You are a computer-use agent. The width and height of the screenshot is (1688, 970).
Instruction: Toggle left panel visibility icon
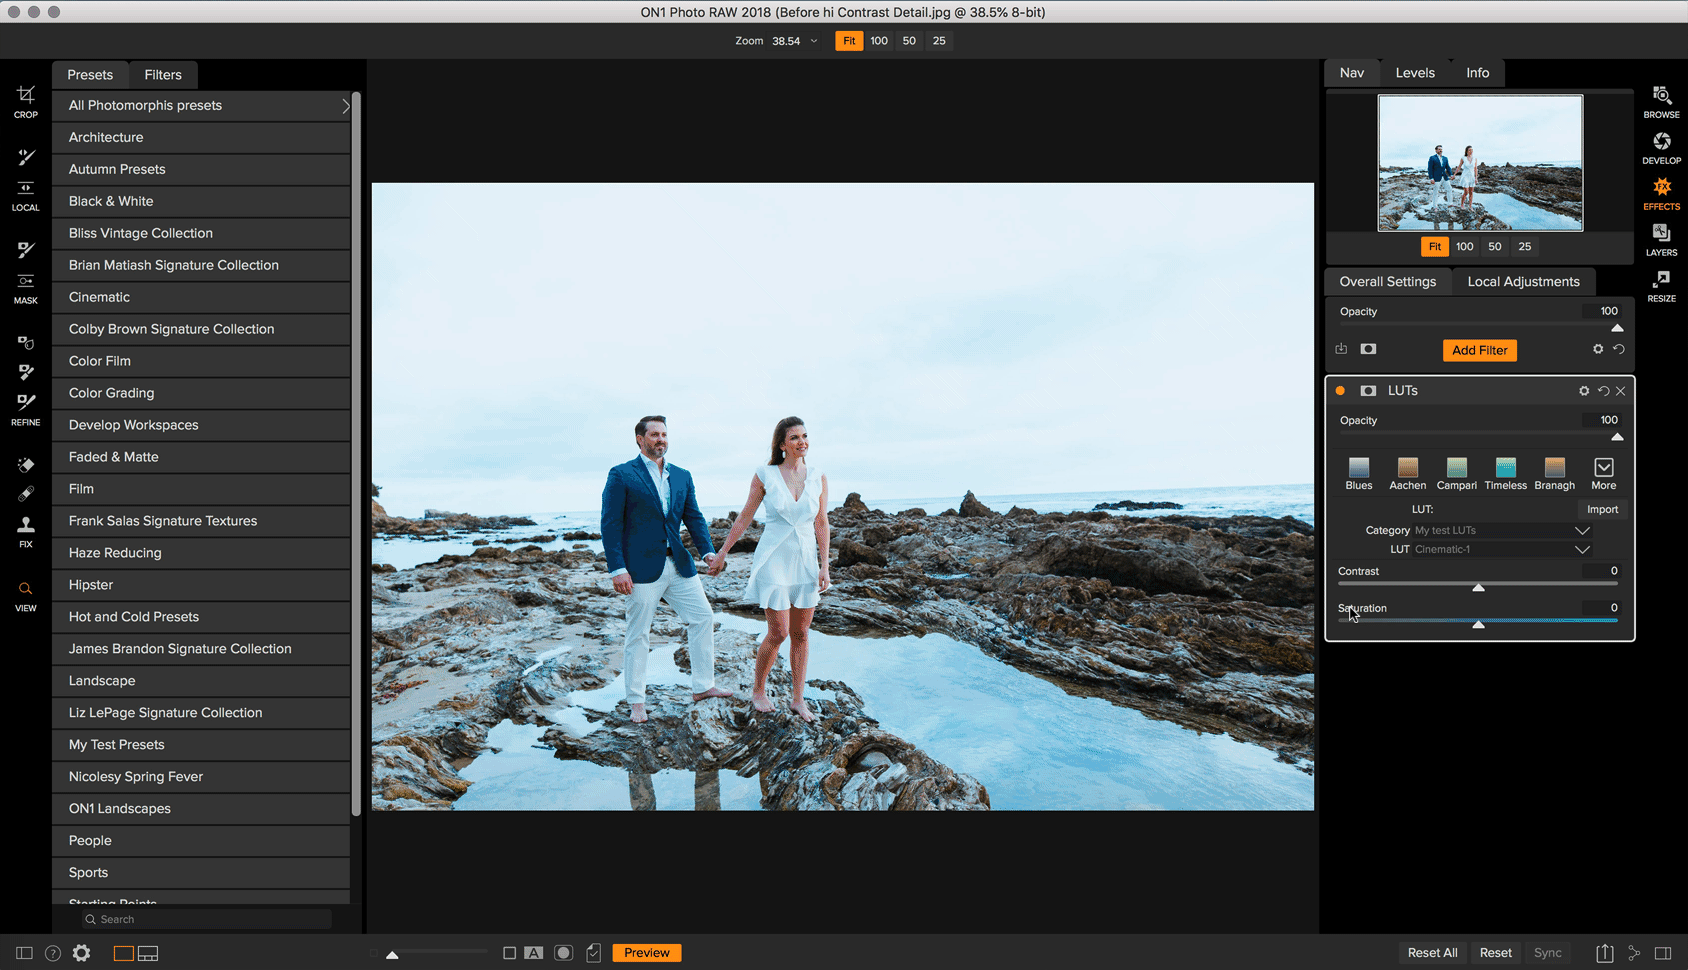click(x=25, y=953)
